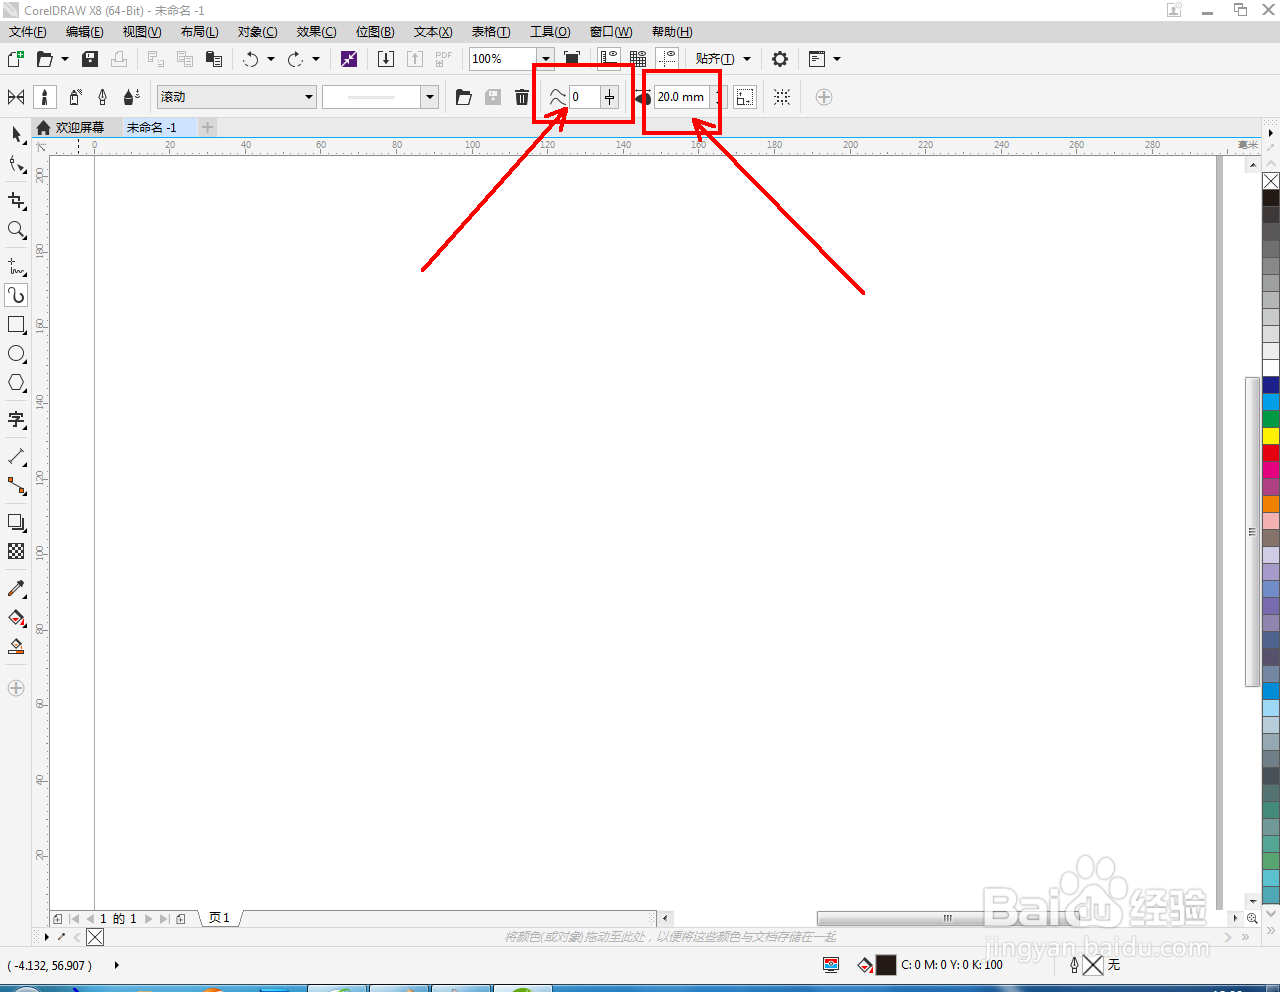Open the 文件(F) menu
1280x992 pixels.
[x=27, y=32]
